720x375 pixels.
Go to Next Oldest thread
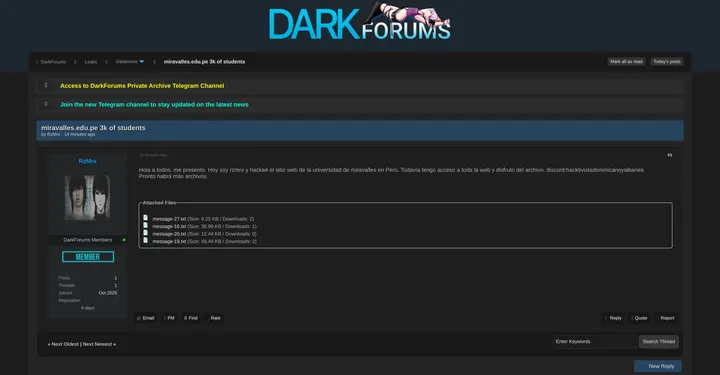[x=65, y=344]
